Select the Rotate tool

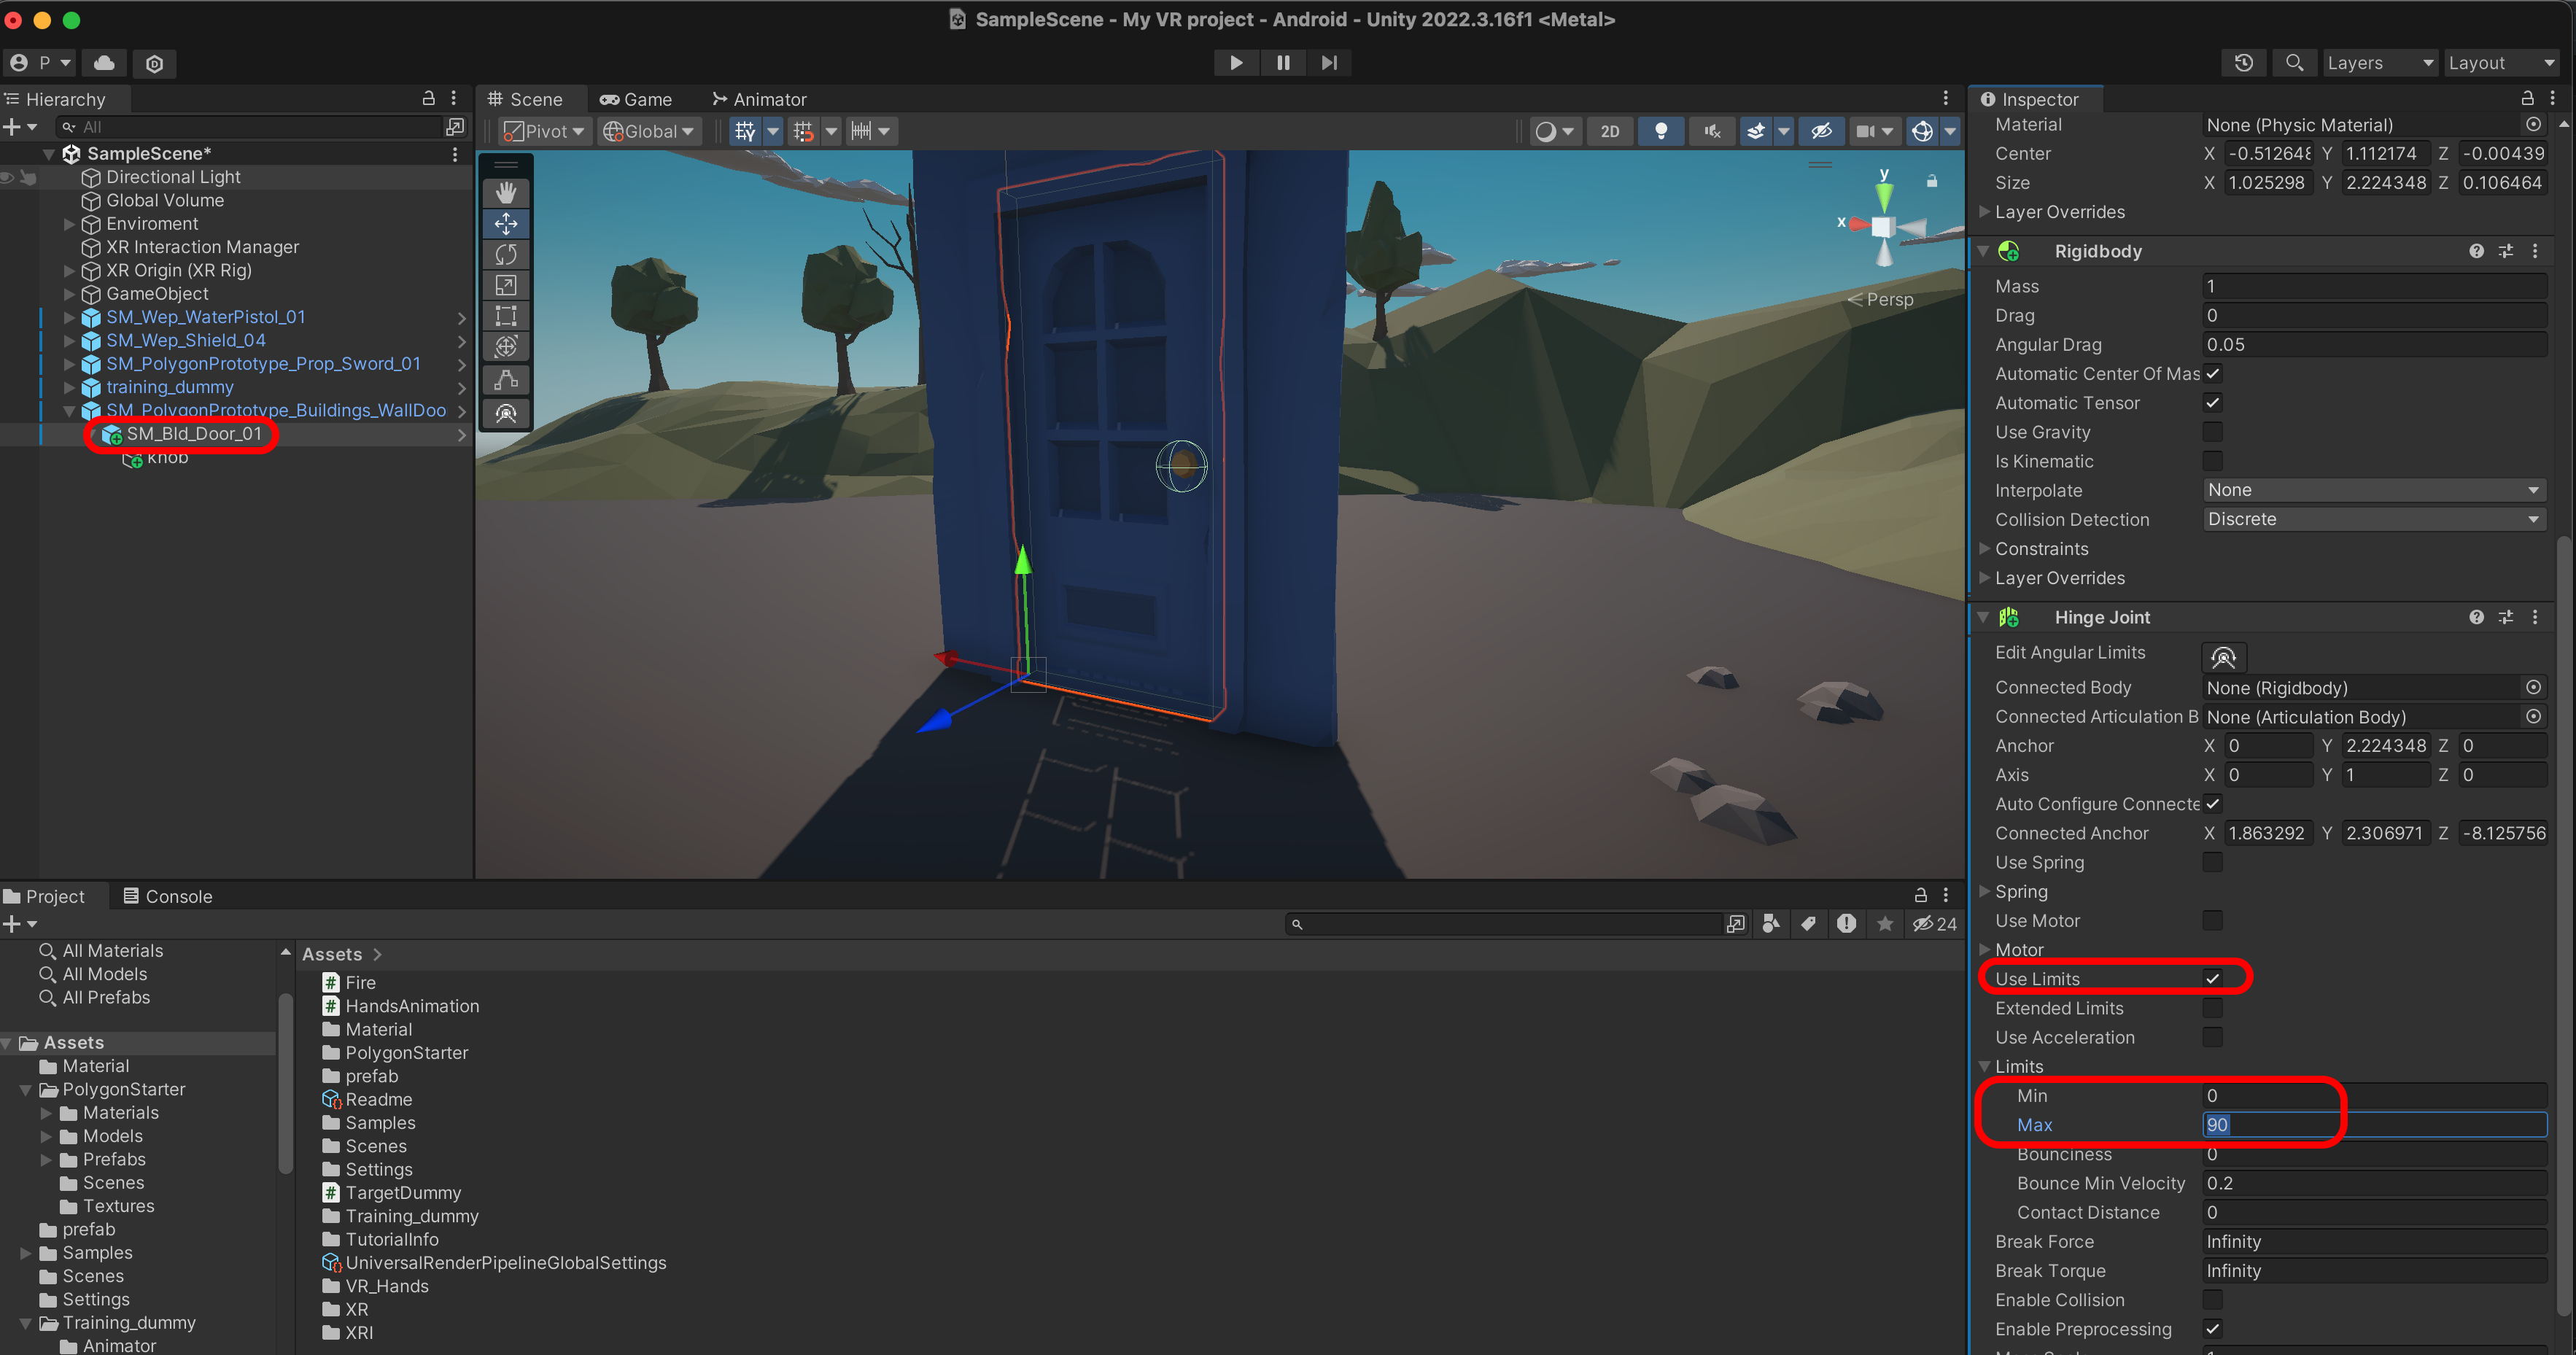(x=506, y=254)
